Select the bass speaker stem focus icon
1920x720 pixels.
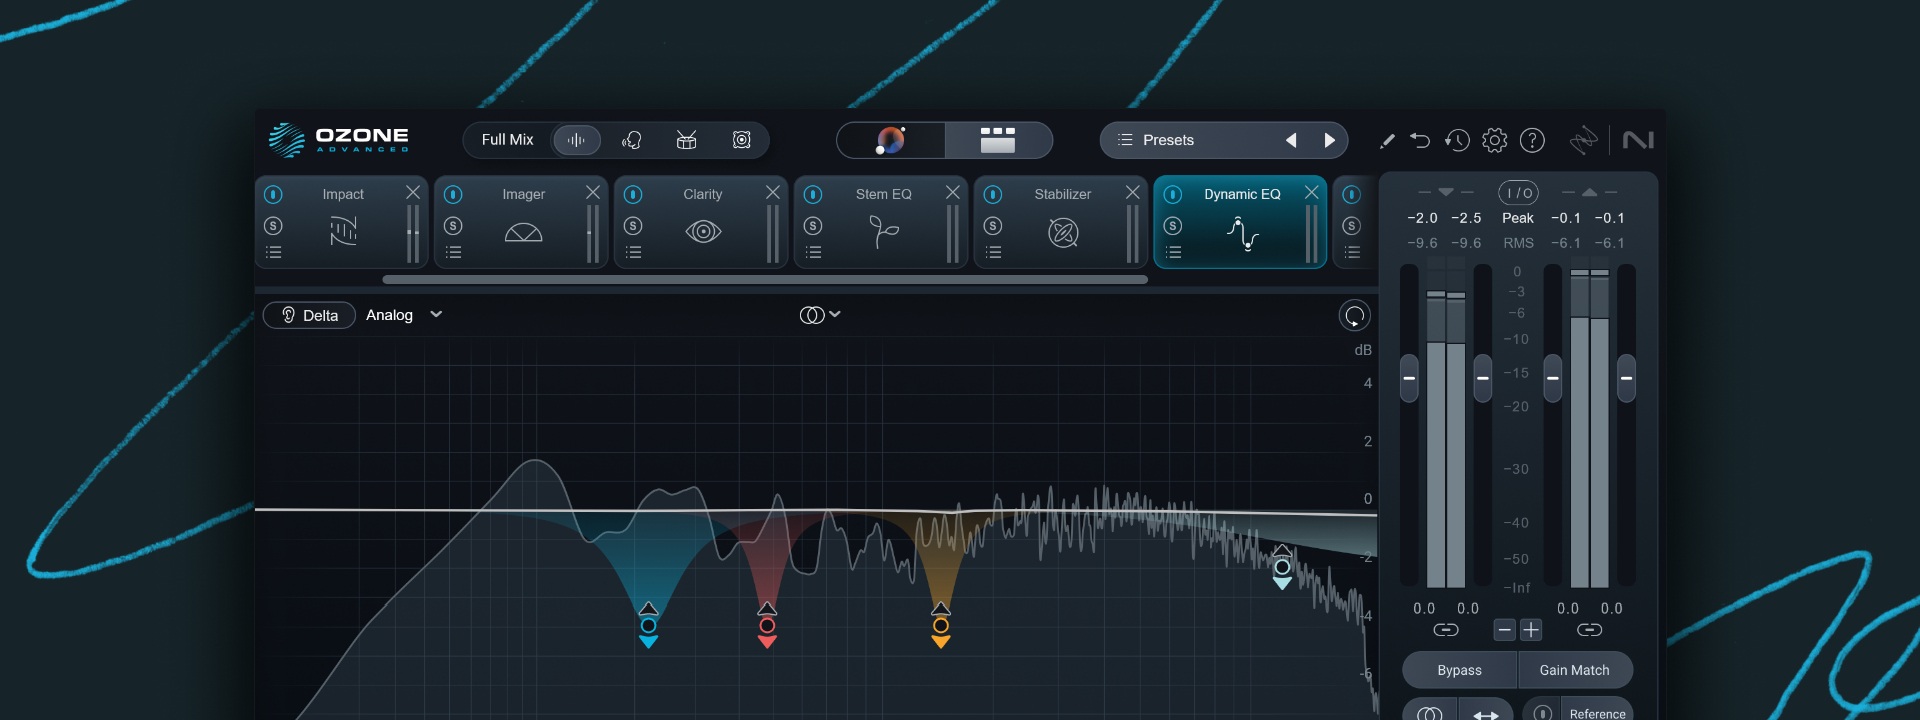pyautogui.click(x=741, y=140)
